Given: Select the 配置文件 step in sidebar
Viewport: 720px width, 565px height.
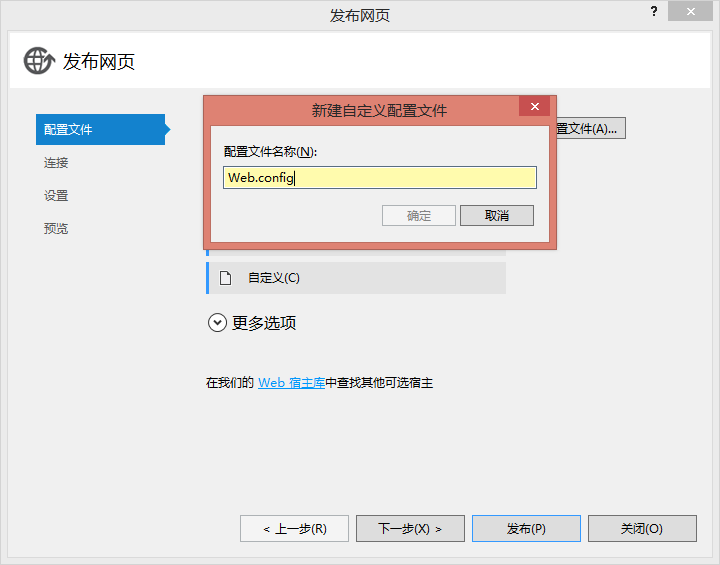Looking at the screenshot, I should [x=101, y=130].
